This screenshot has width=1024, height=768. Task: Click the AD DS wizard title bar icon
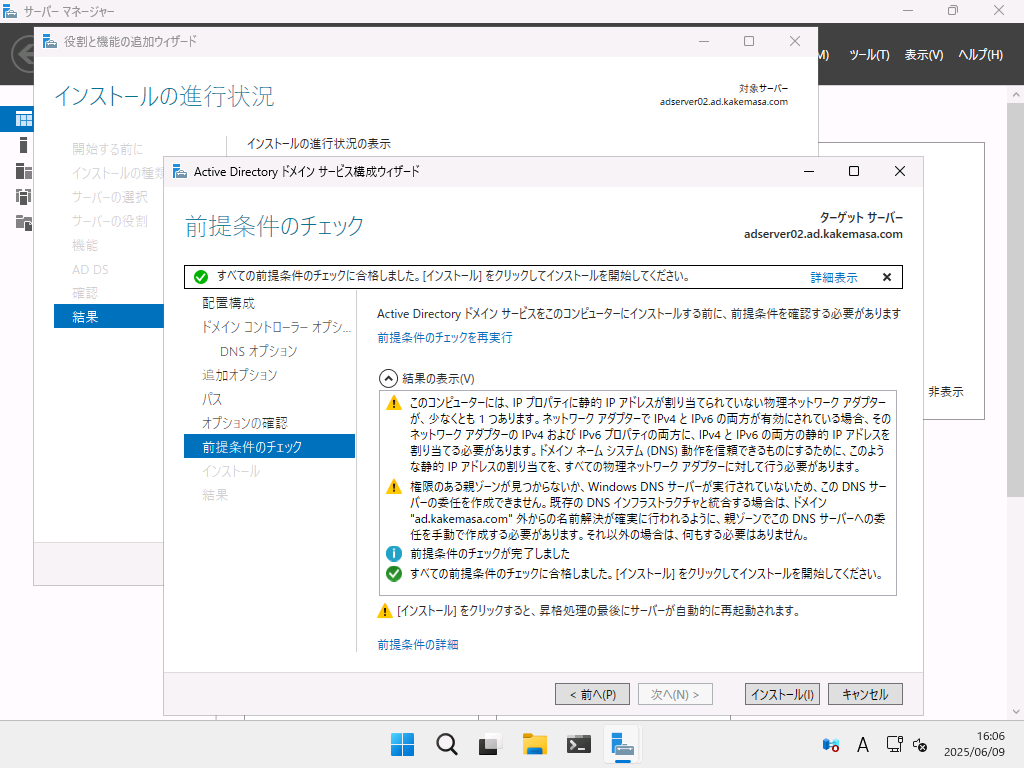pyautogui.click(x=180, y=172)
